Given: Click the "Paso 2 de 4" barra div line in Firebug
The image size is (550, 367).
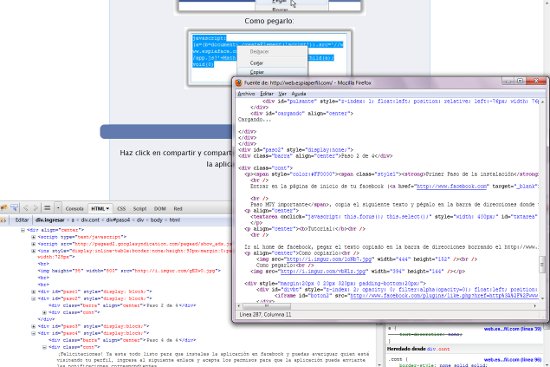Looking at the screenshot, I should click(122, 305).
